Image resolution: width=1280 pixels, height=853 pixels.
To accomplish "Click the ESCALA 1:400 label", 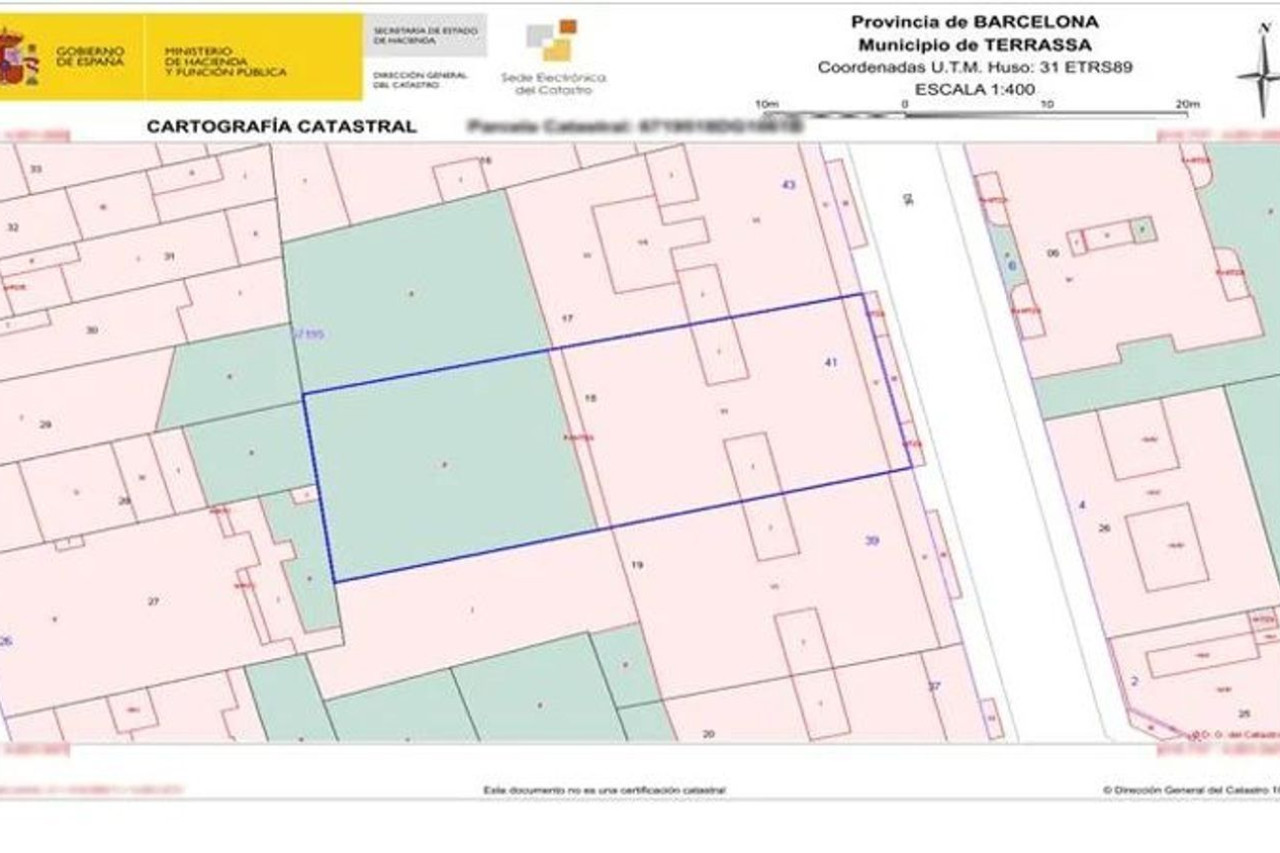I will point(974,90).
